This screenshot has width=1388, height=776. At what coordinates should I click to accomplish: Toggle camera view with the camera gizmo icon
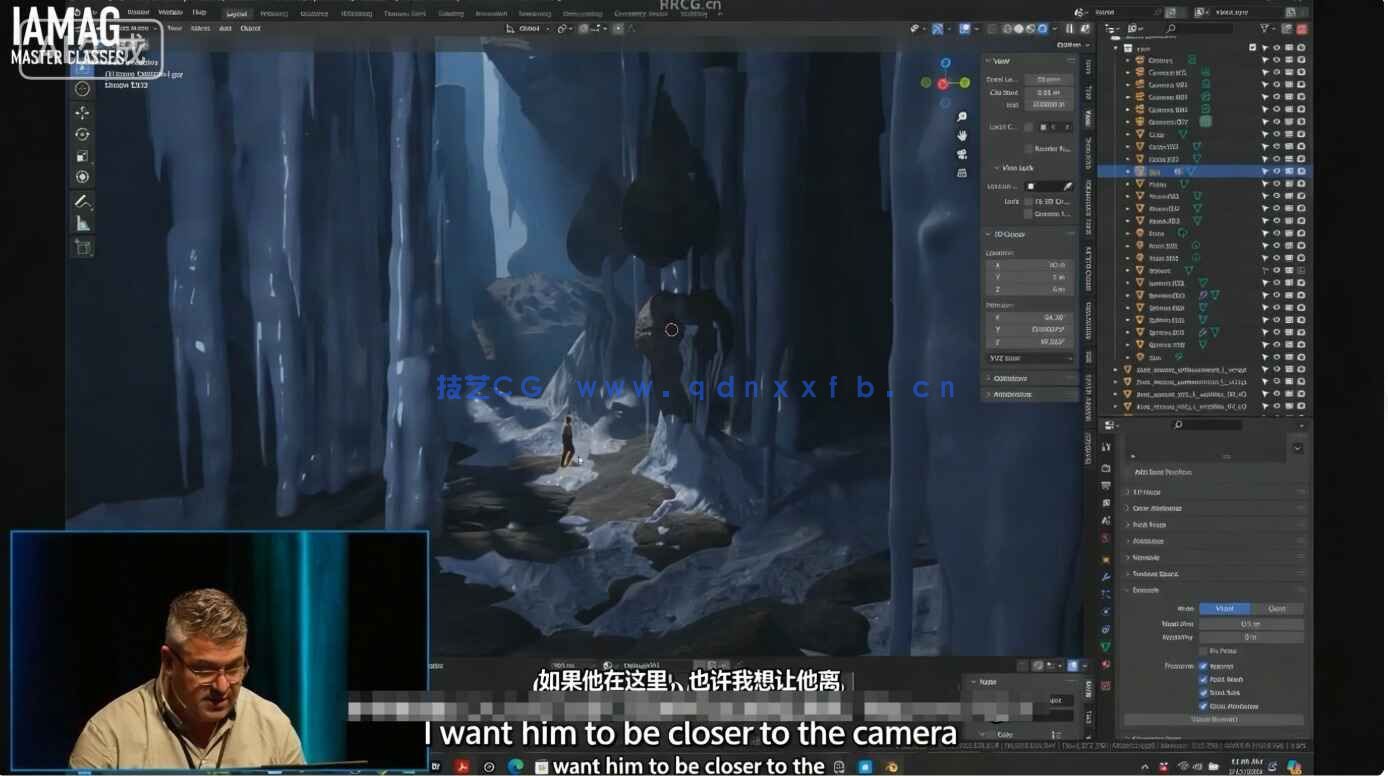(962, 154)
